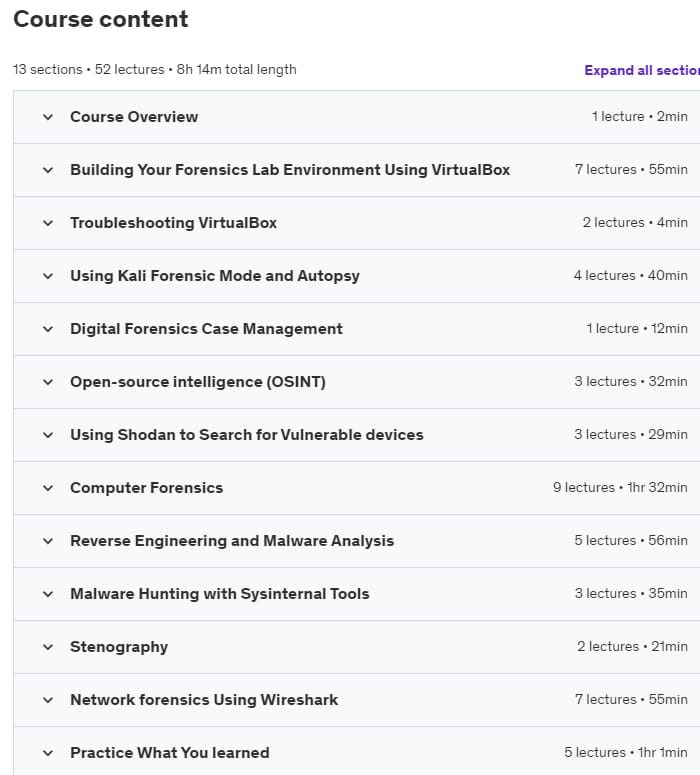Open Malware Hunting with Sysinternal Tools title
This screenshot has width=700, height=775.
(x=219, y=594)
